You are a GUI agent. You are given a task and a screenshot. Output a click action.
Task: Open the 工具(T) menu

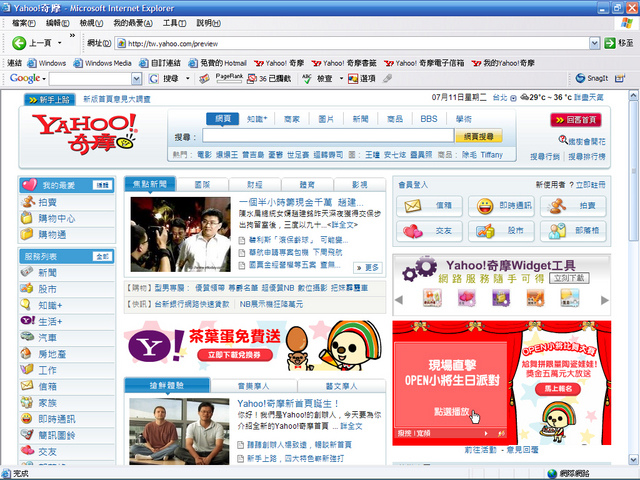174,23
